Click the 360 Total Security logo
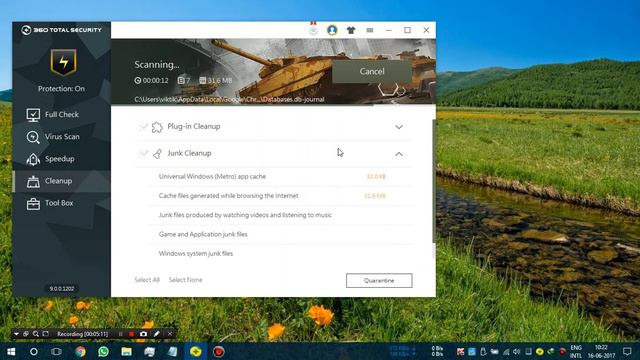 (61, 30)
